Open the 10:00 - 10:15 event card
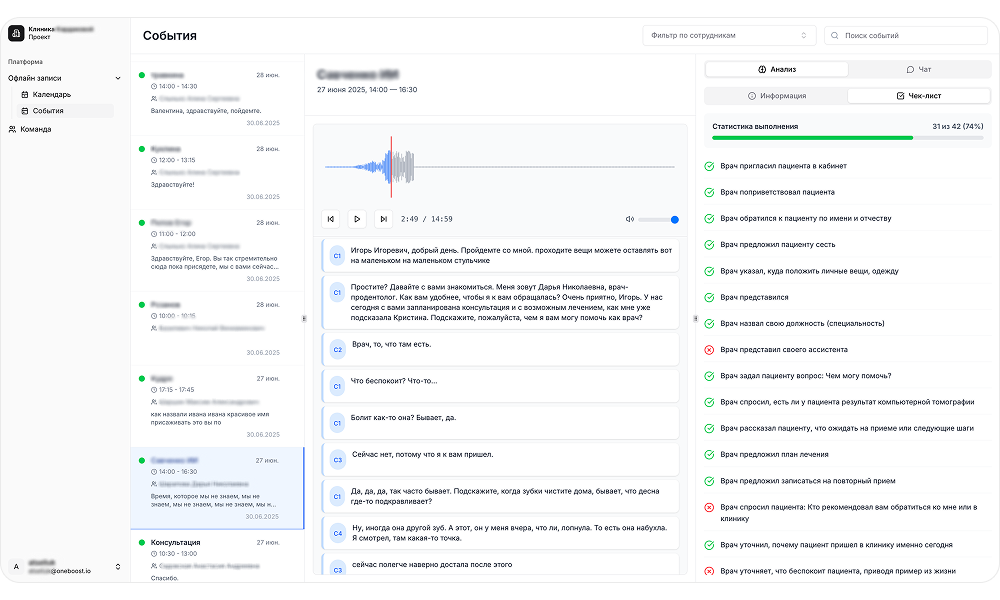This screenshot has width=1000, height=600. [x=217, y=329]
